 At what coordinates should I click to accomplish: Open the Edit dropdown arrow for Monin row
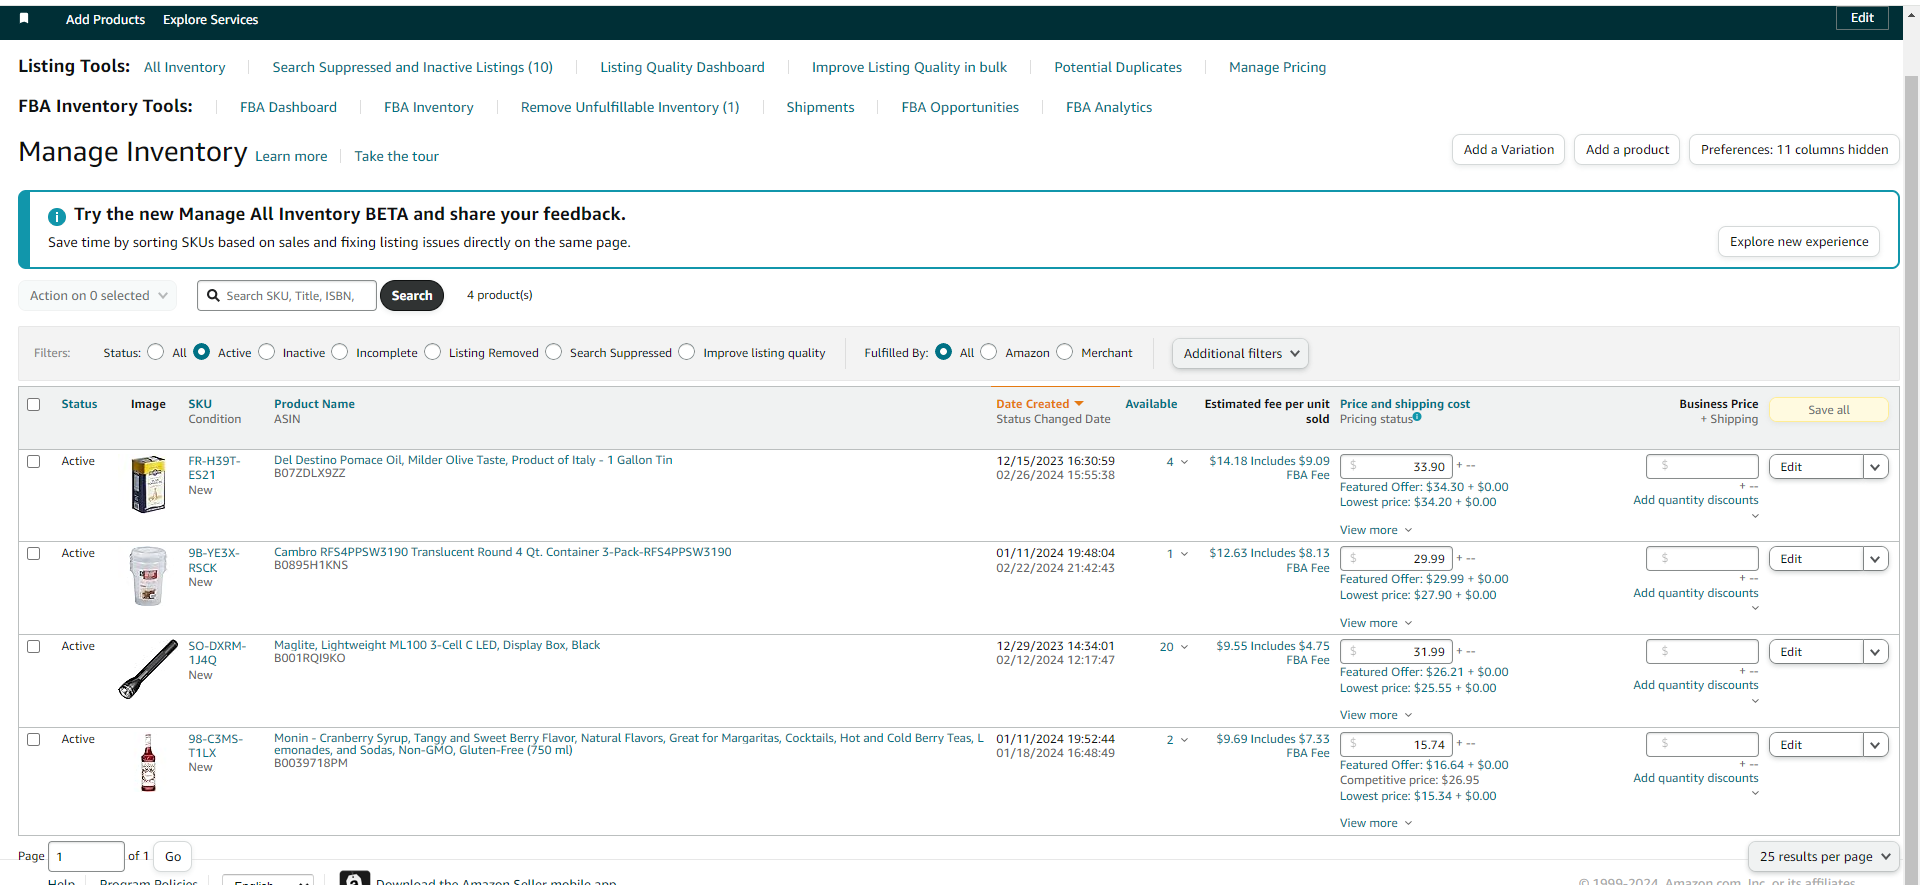click(1875, 745)
